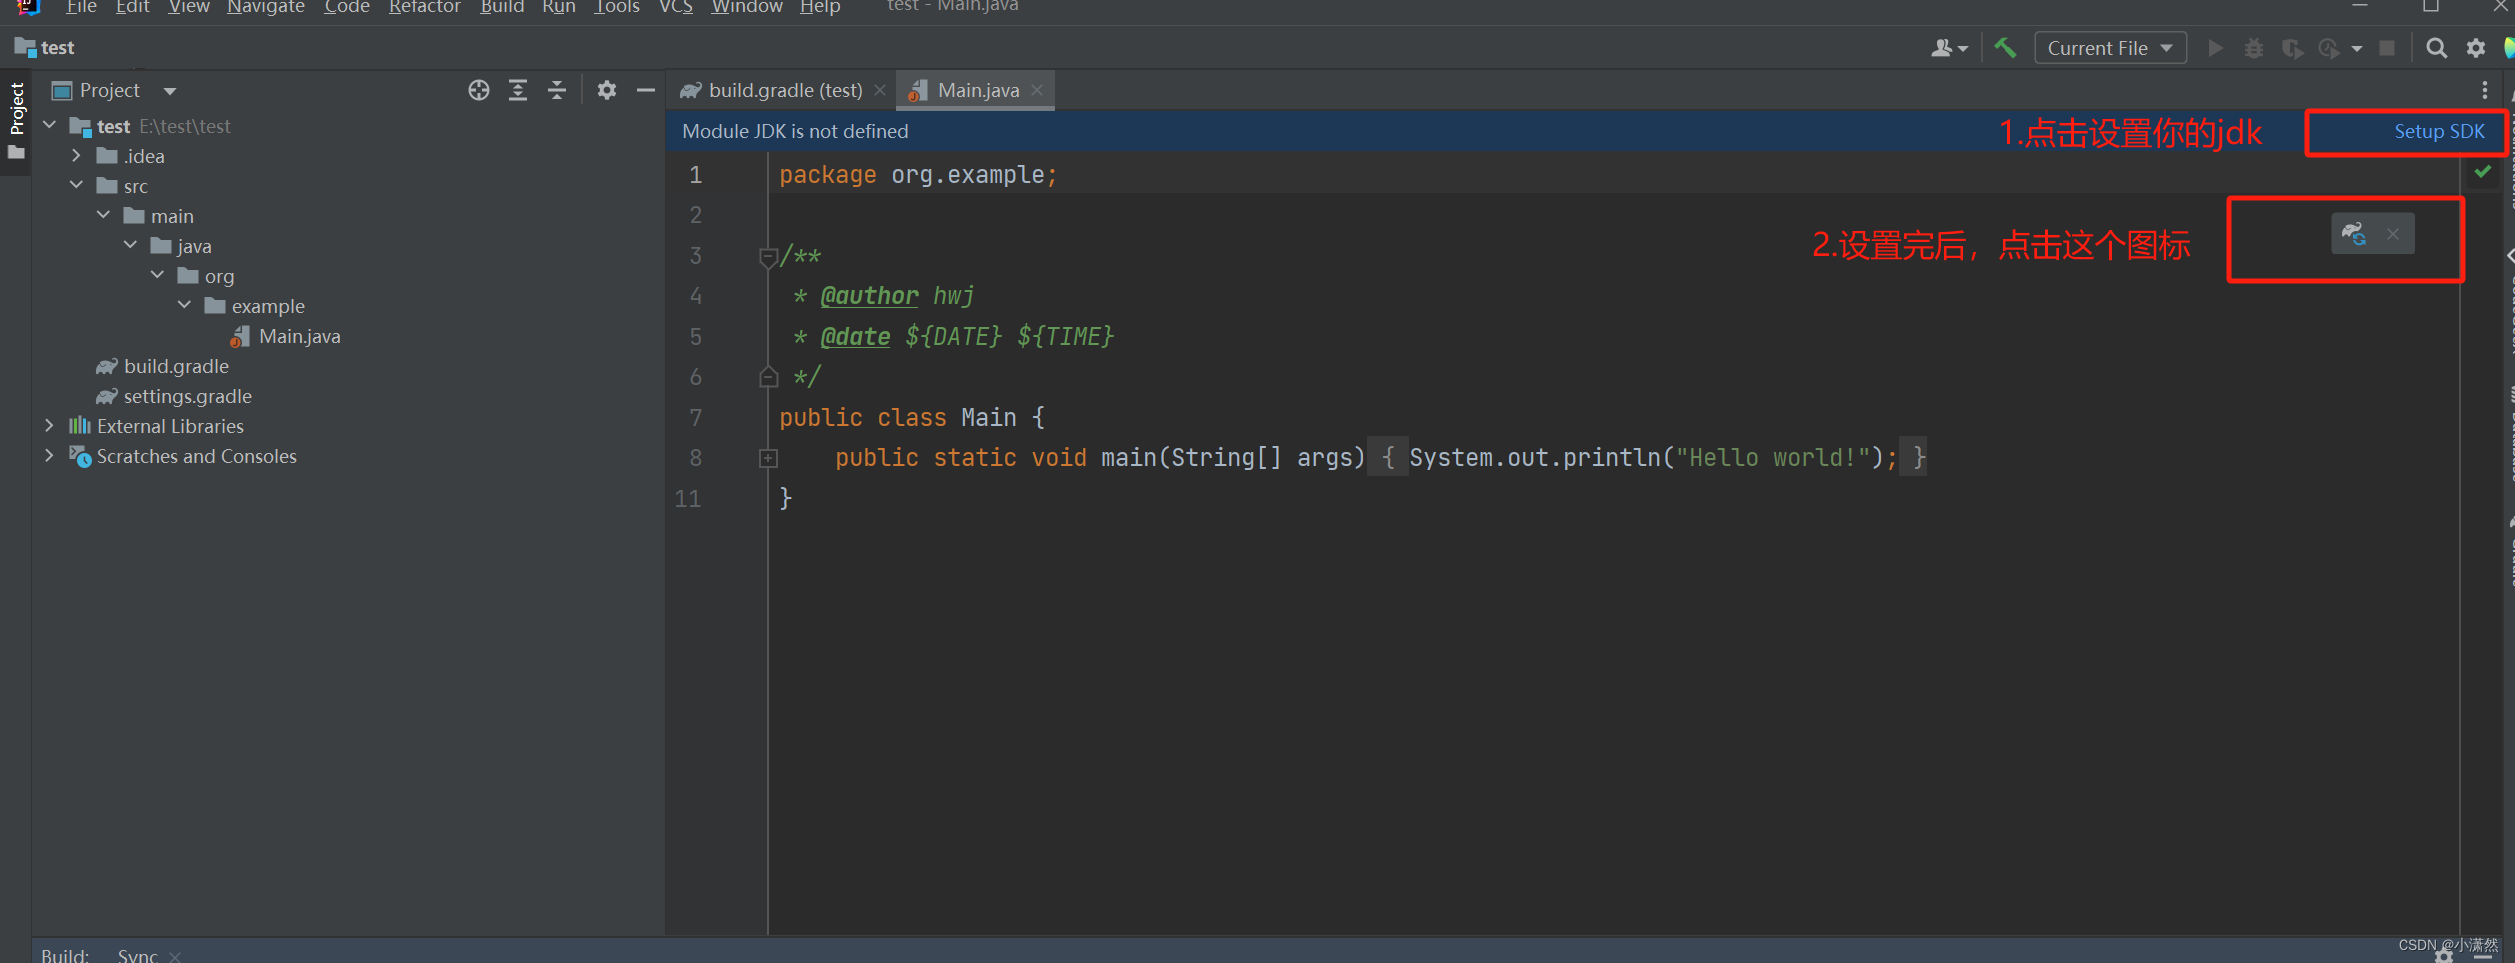Run the current file with play icon
2515x963 pixels.
2215,48
